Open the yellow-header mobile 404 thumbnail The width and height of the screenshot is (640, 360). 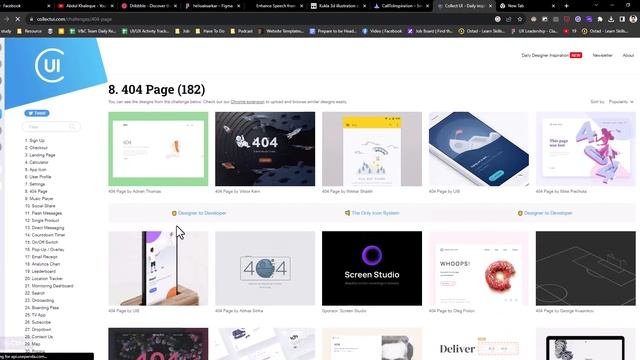tap(372, 149)
